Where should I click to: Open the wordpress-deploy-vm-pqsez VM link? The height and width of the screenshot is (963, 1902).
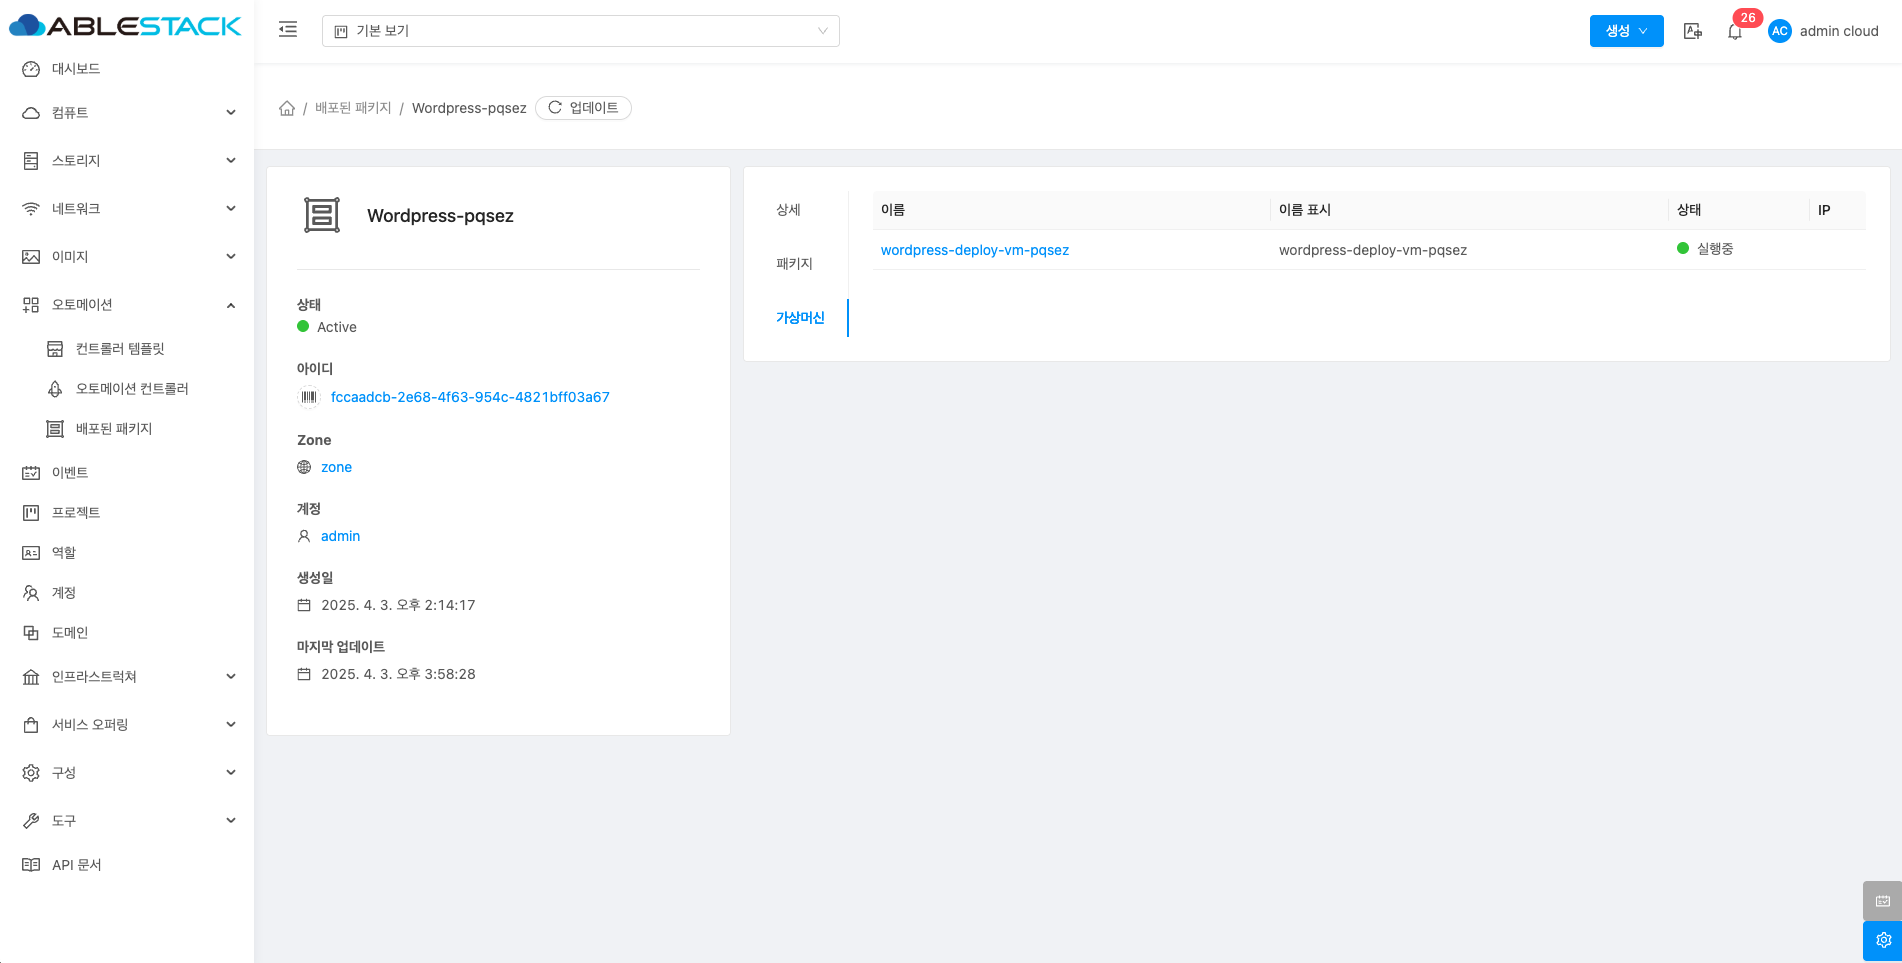pos(974,250)
